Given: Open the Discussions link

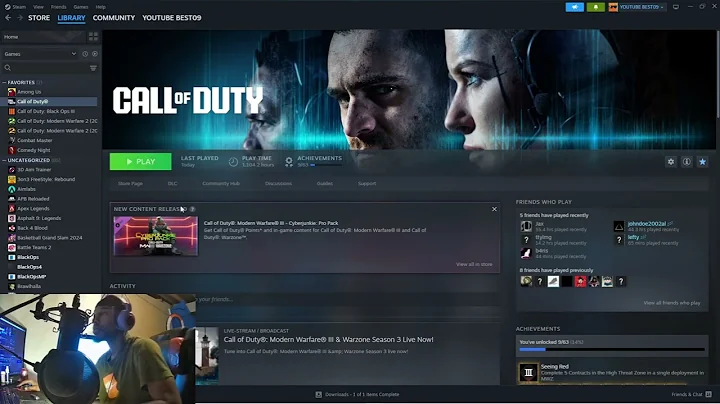Looking at the screenshot, I should pos(278,184).
